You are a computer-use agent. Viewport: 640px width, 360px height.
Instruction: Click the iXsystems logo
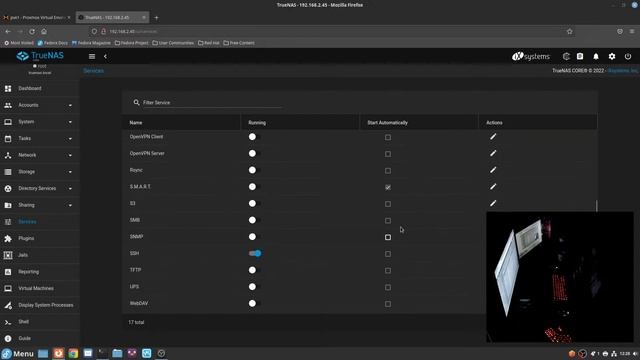pos(531,56)
